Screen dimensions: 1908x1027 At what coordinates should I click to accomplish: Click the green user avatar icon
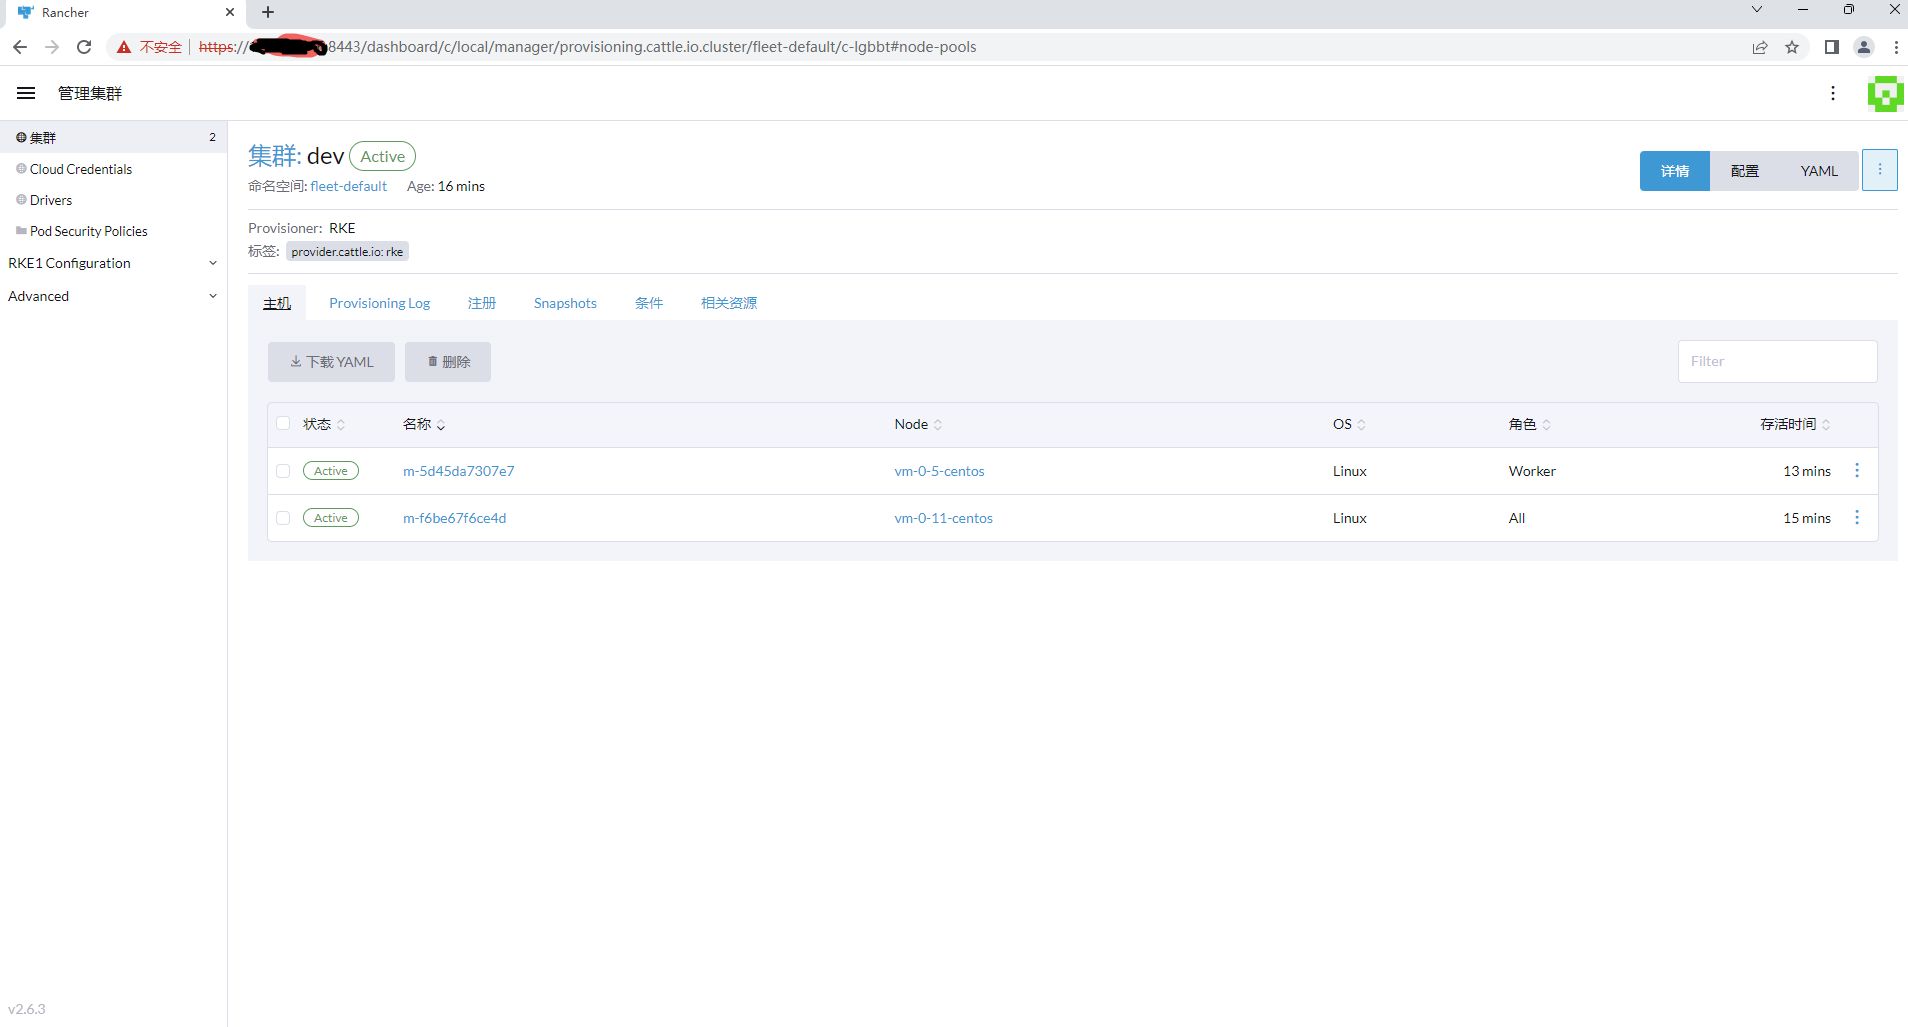point(1886,93)
